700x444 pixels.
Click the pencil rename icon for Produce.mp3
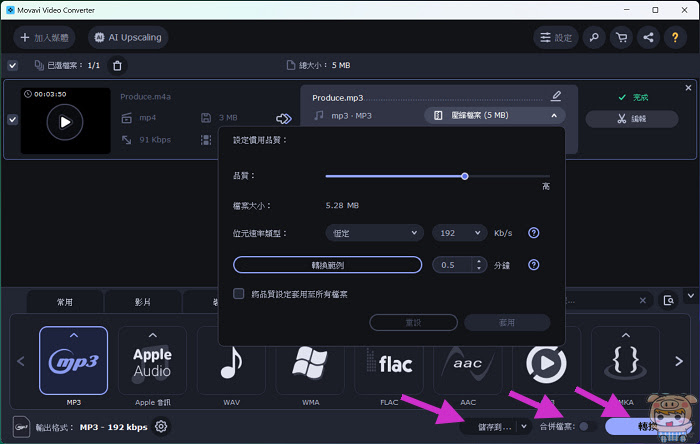556,96
